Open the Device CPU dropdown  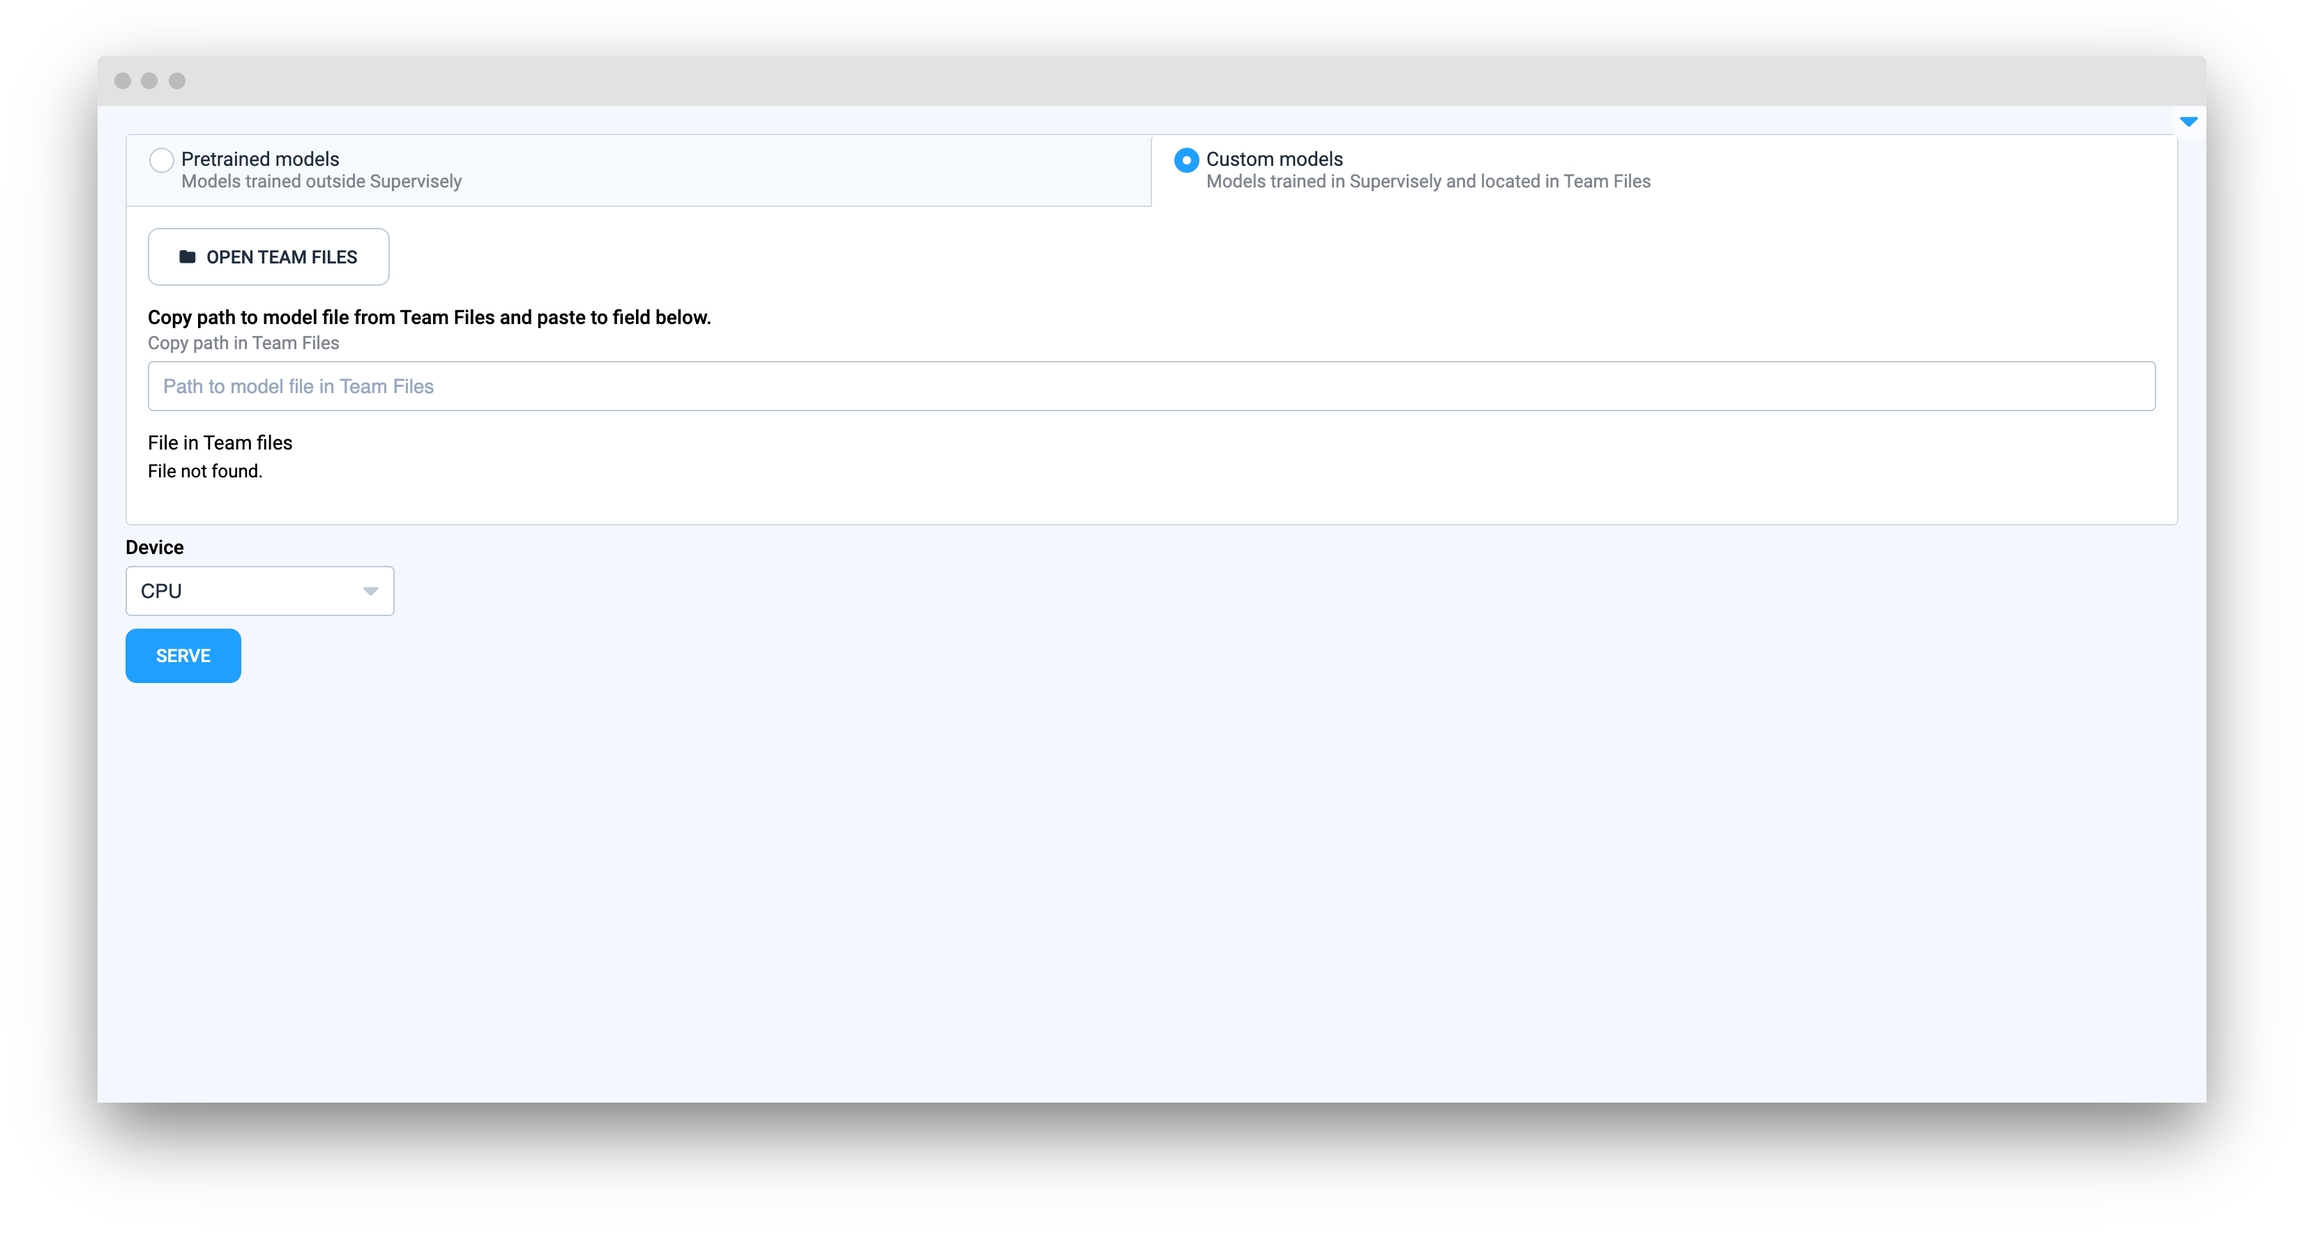pyautogui.click(x=260, y=591)
